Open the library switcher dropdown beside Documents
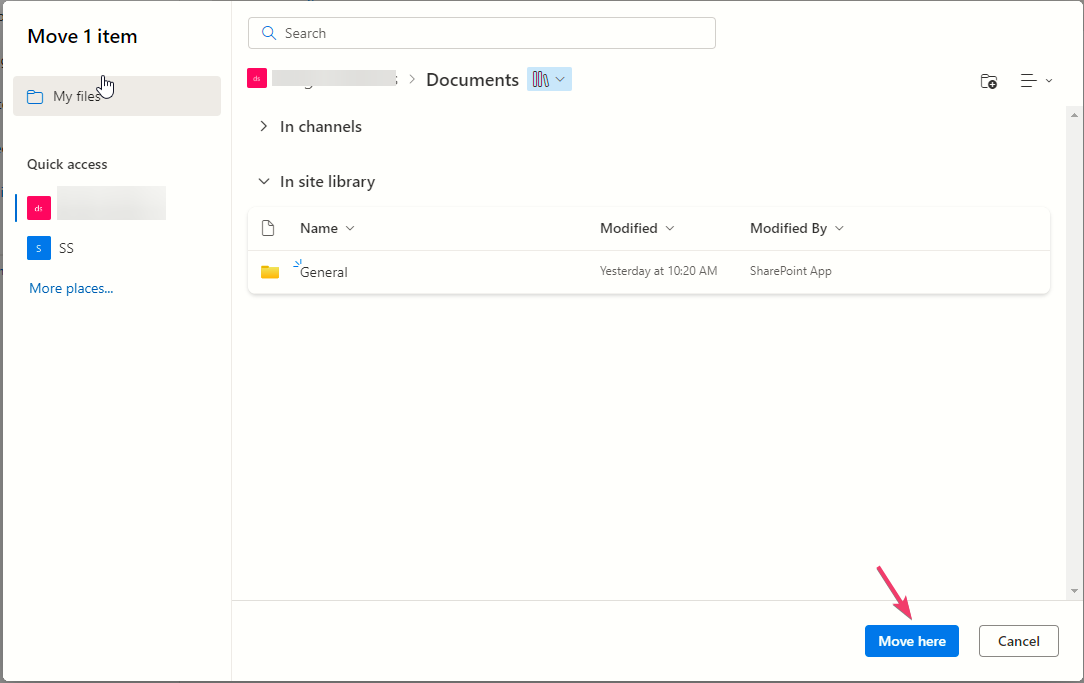The width and height of the screenshot is (1084, 683). [549, 79]
